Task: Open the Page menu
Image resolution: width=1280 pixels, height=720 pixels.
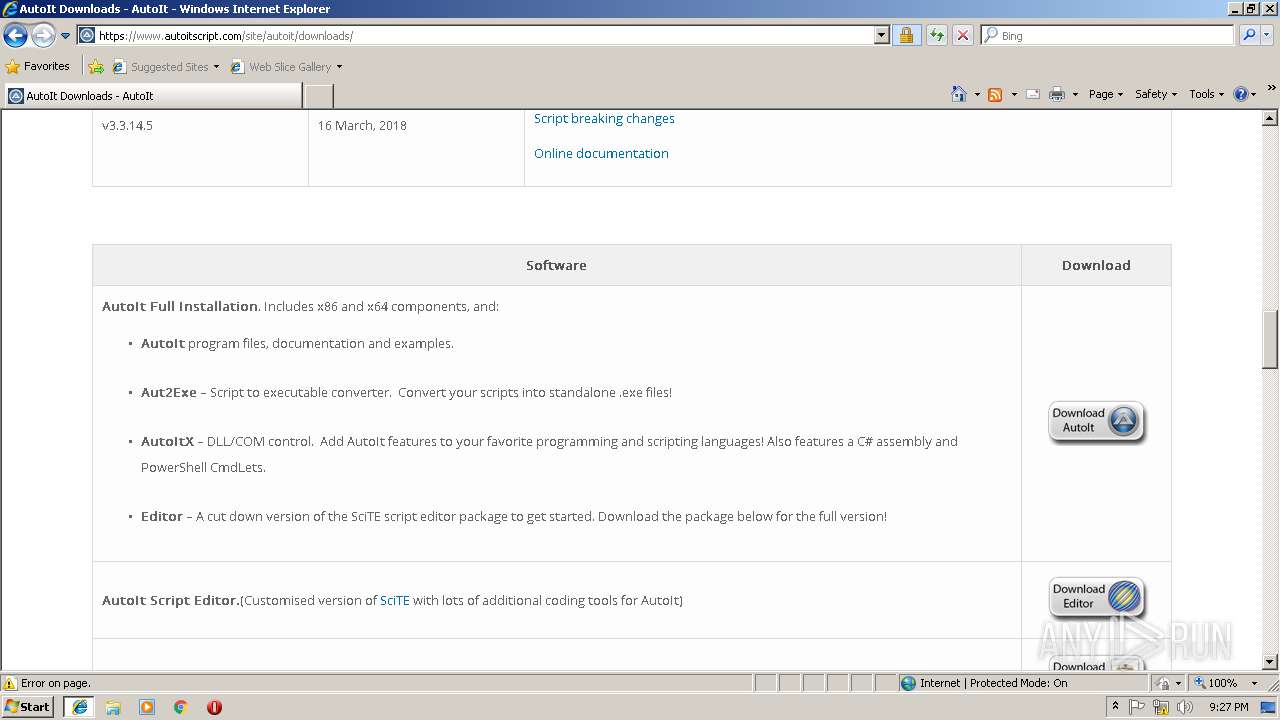Action: click(1106, 94)
